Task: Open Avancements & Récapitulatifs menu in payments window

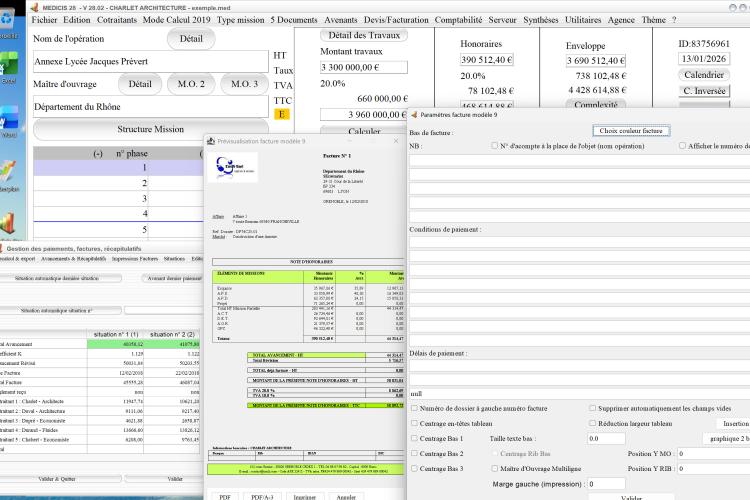Action: 73,258
